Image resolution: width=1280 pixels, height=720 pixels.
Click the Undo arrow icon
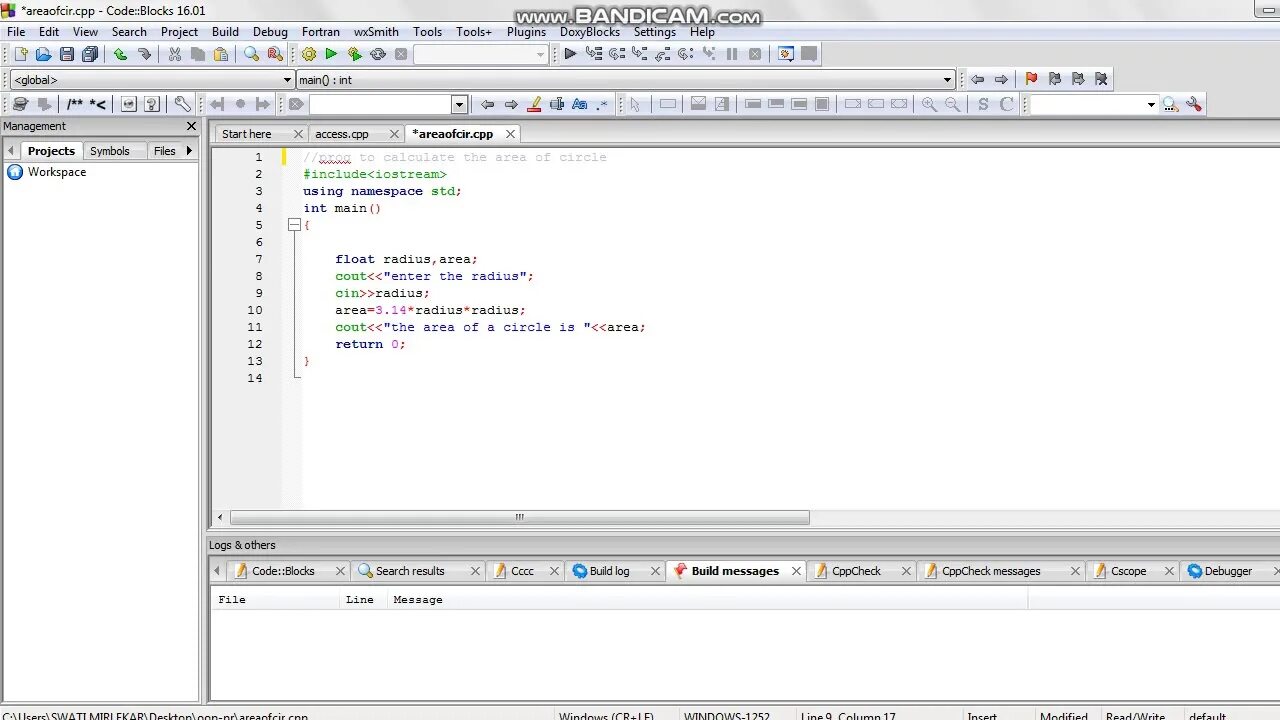point(120,54)
